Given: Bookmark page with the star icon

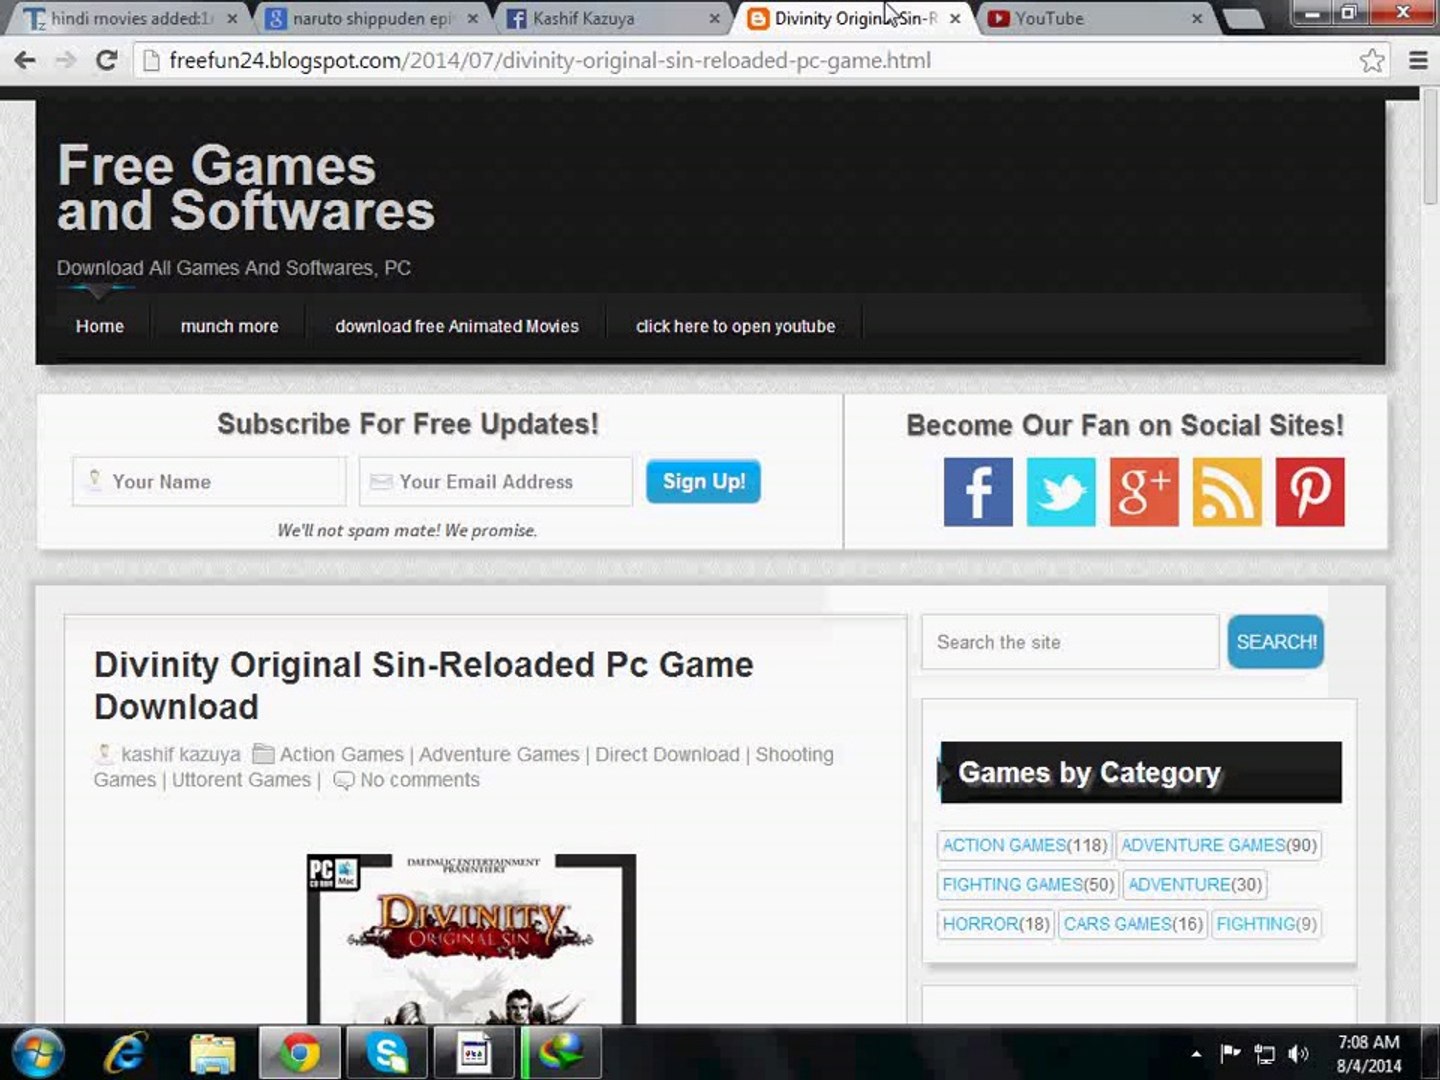Looking at the screenshot, I should 1372,61.
